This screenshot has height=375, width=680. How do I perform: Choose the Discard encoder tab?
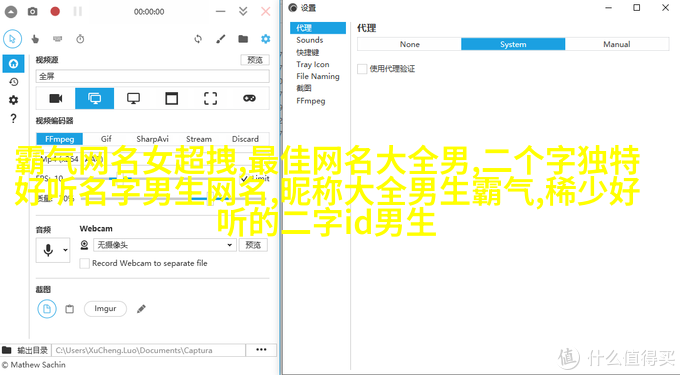245,139
